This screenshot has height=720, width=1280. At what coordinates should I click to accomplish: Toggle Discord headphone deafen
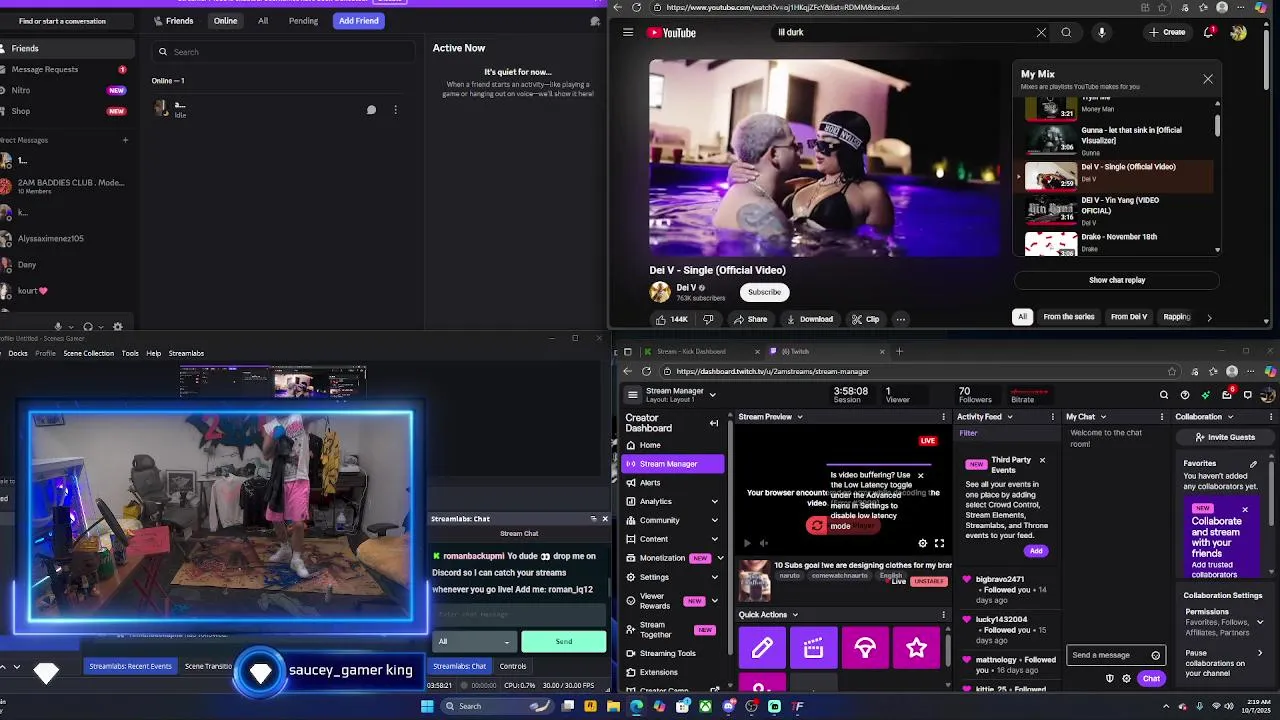pos(88,326)
